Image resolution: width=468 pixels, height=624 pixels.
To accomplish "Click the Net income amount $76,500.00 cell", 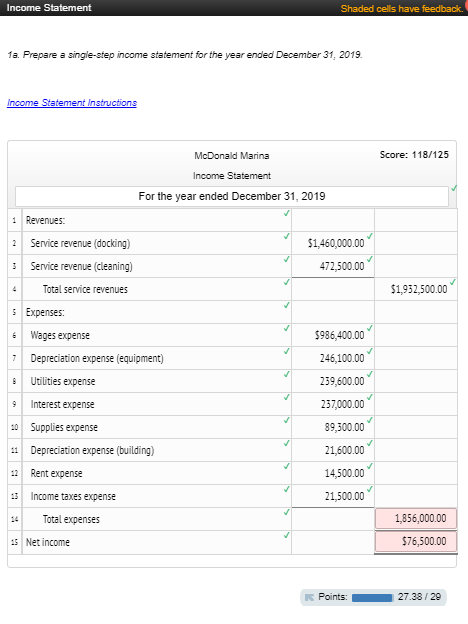I will point(415,542).
